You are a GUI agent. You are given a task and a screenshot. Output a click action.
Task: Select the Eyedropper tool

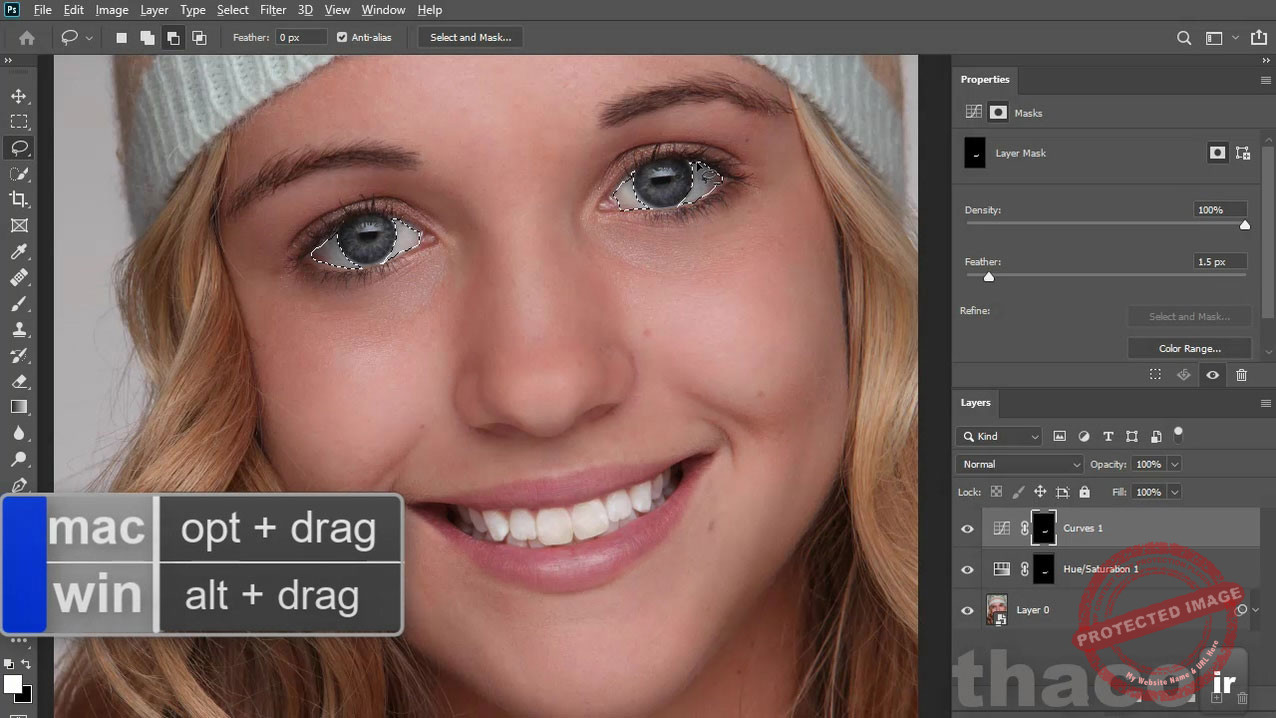[20, 252]
